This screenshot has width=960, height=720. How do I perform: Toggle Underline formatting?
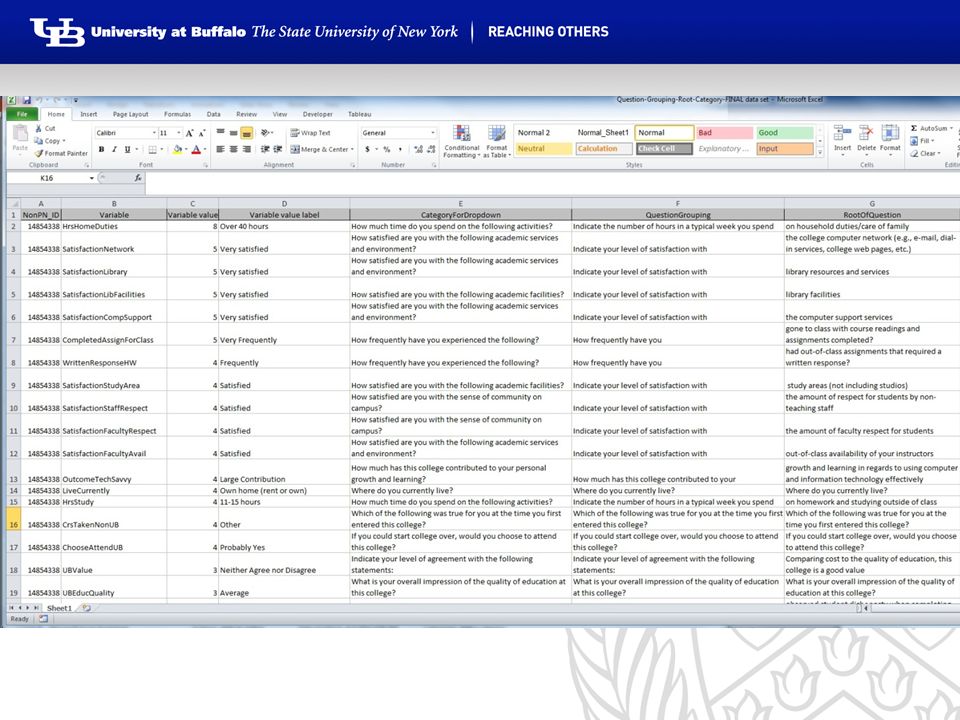[127, 149]
